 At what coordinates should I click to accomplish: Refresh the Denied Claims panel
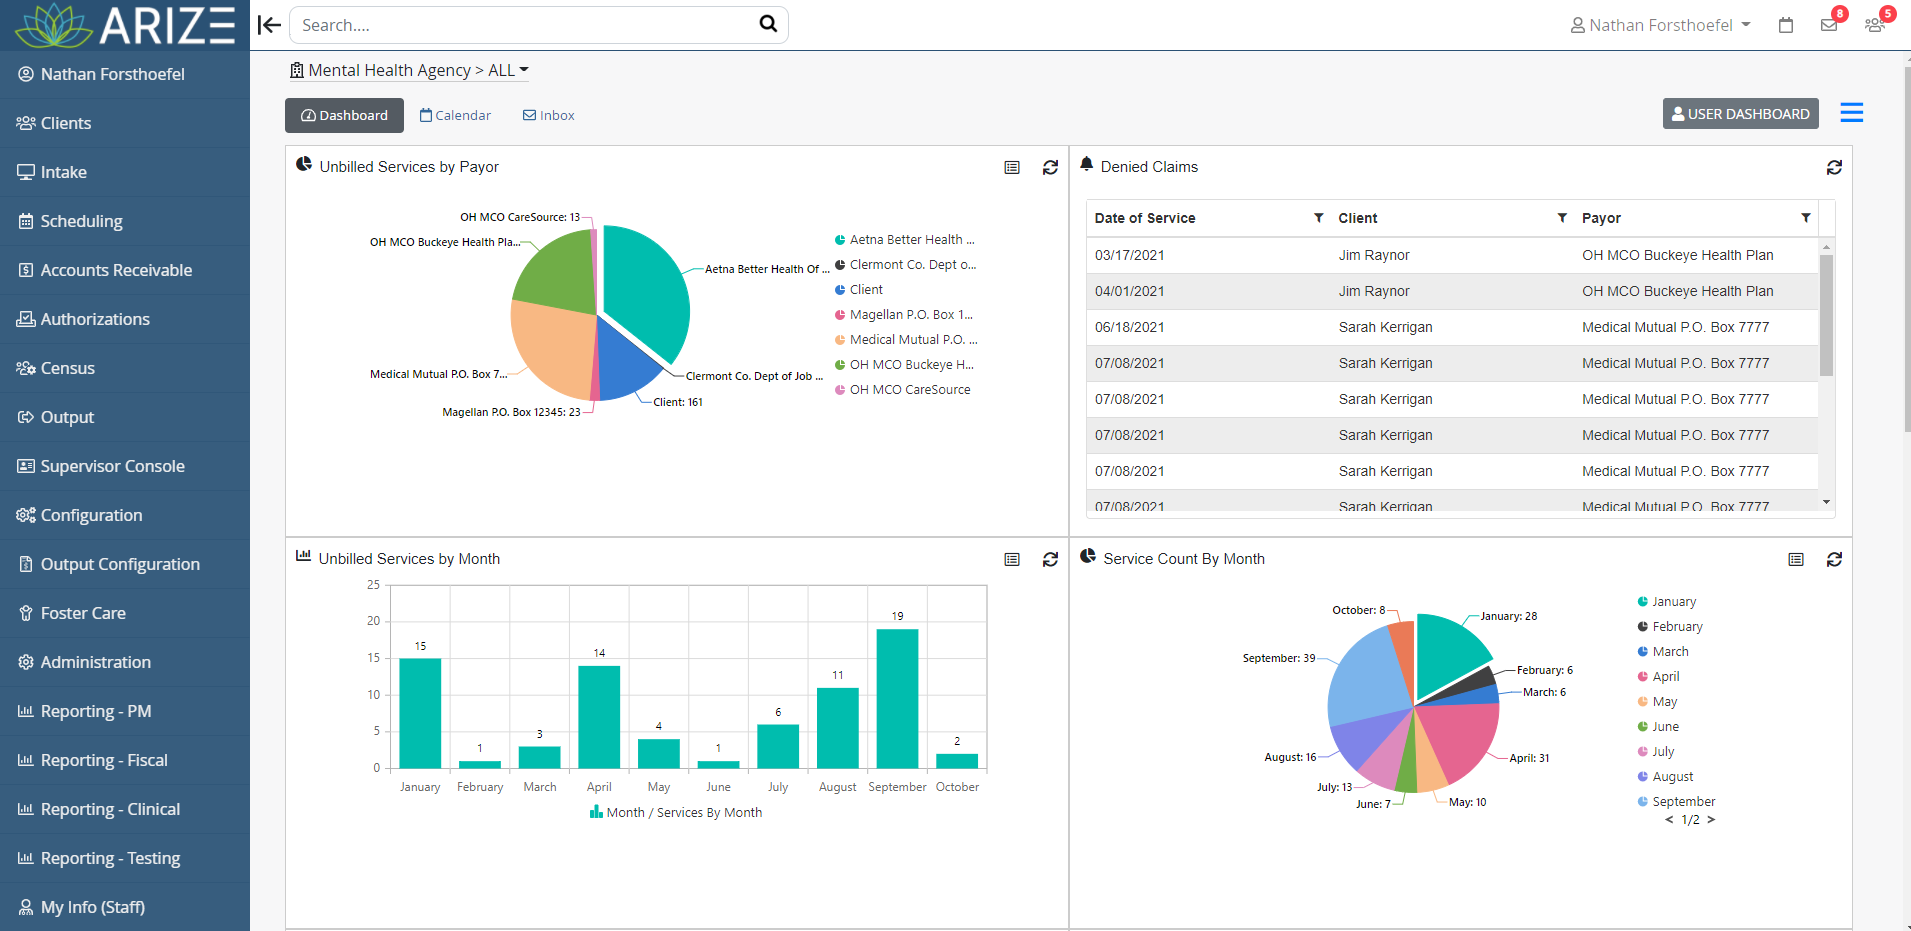click(x=1834, y=167)
